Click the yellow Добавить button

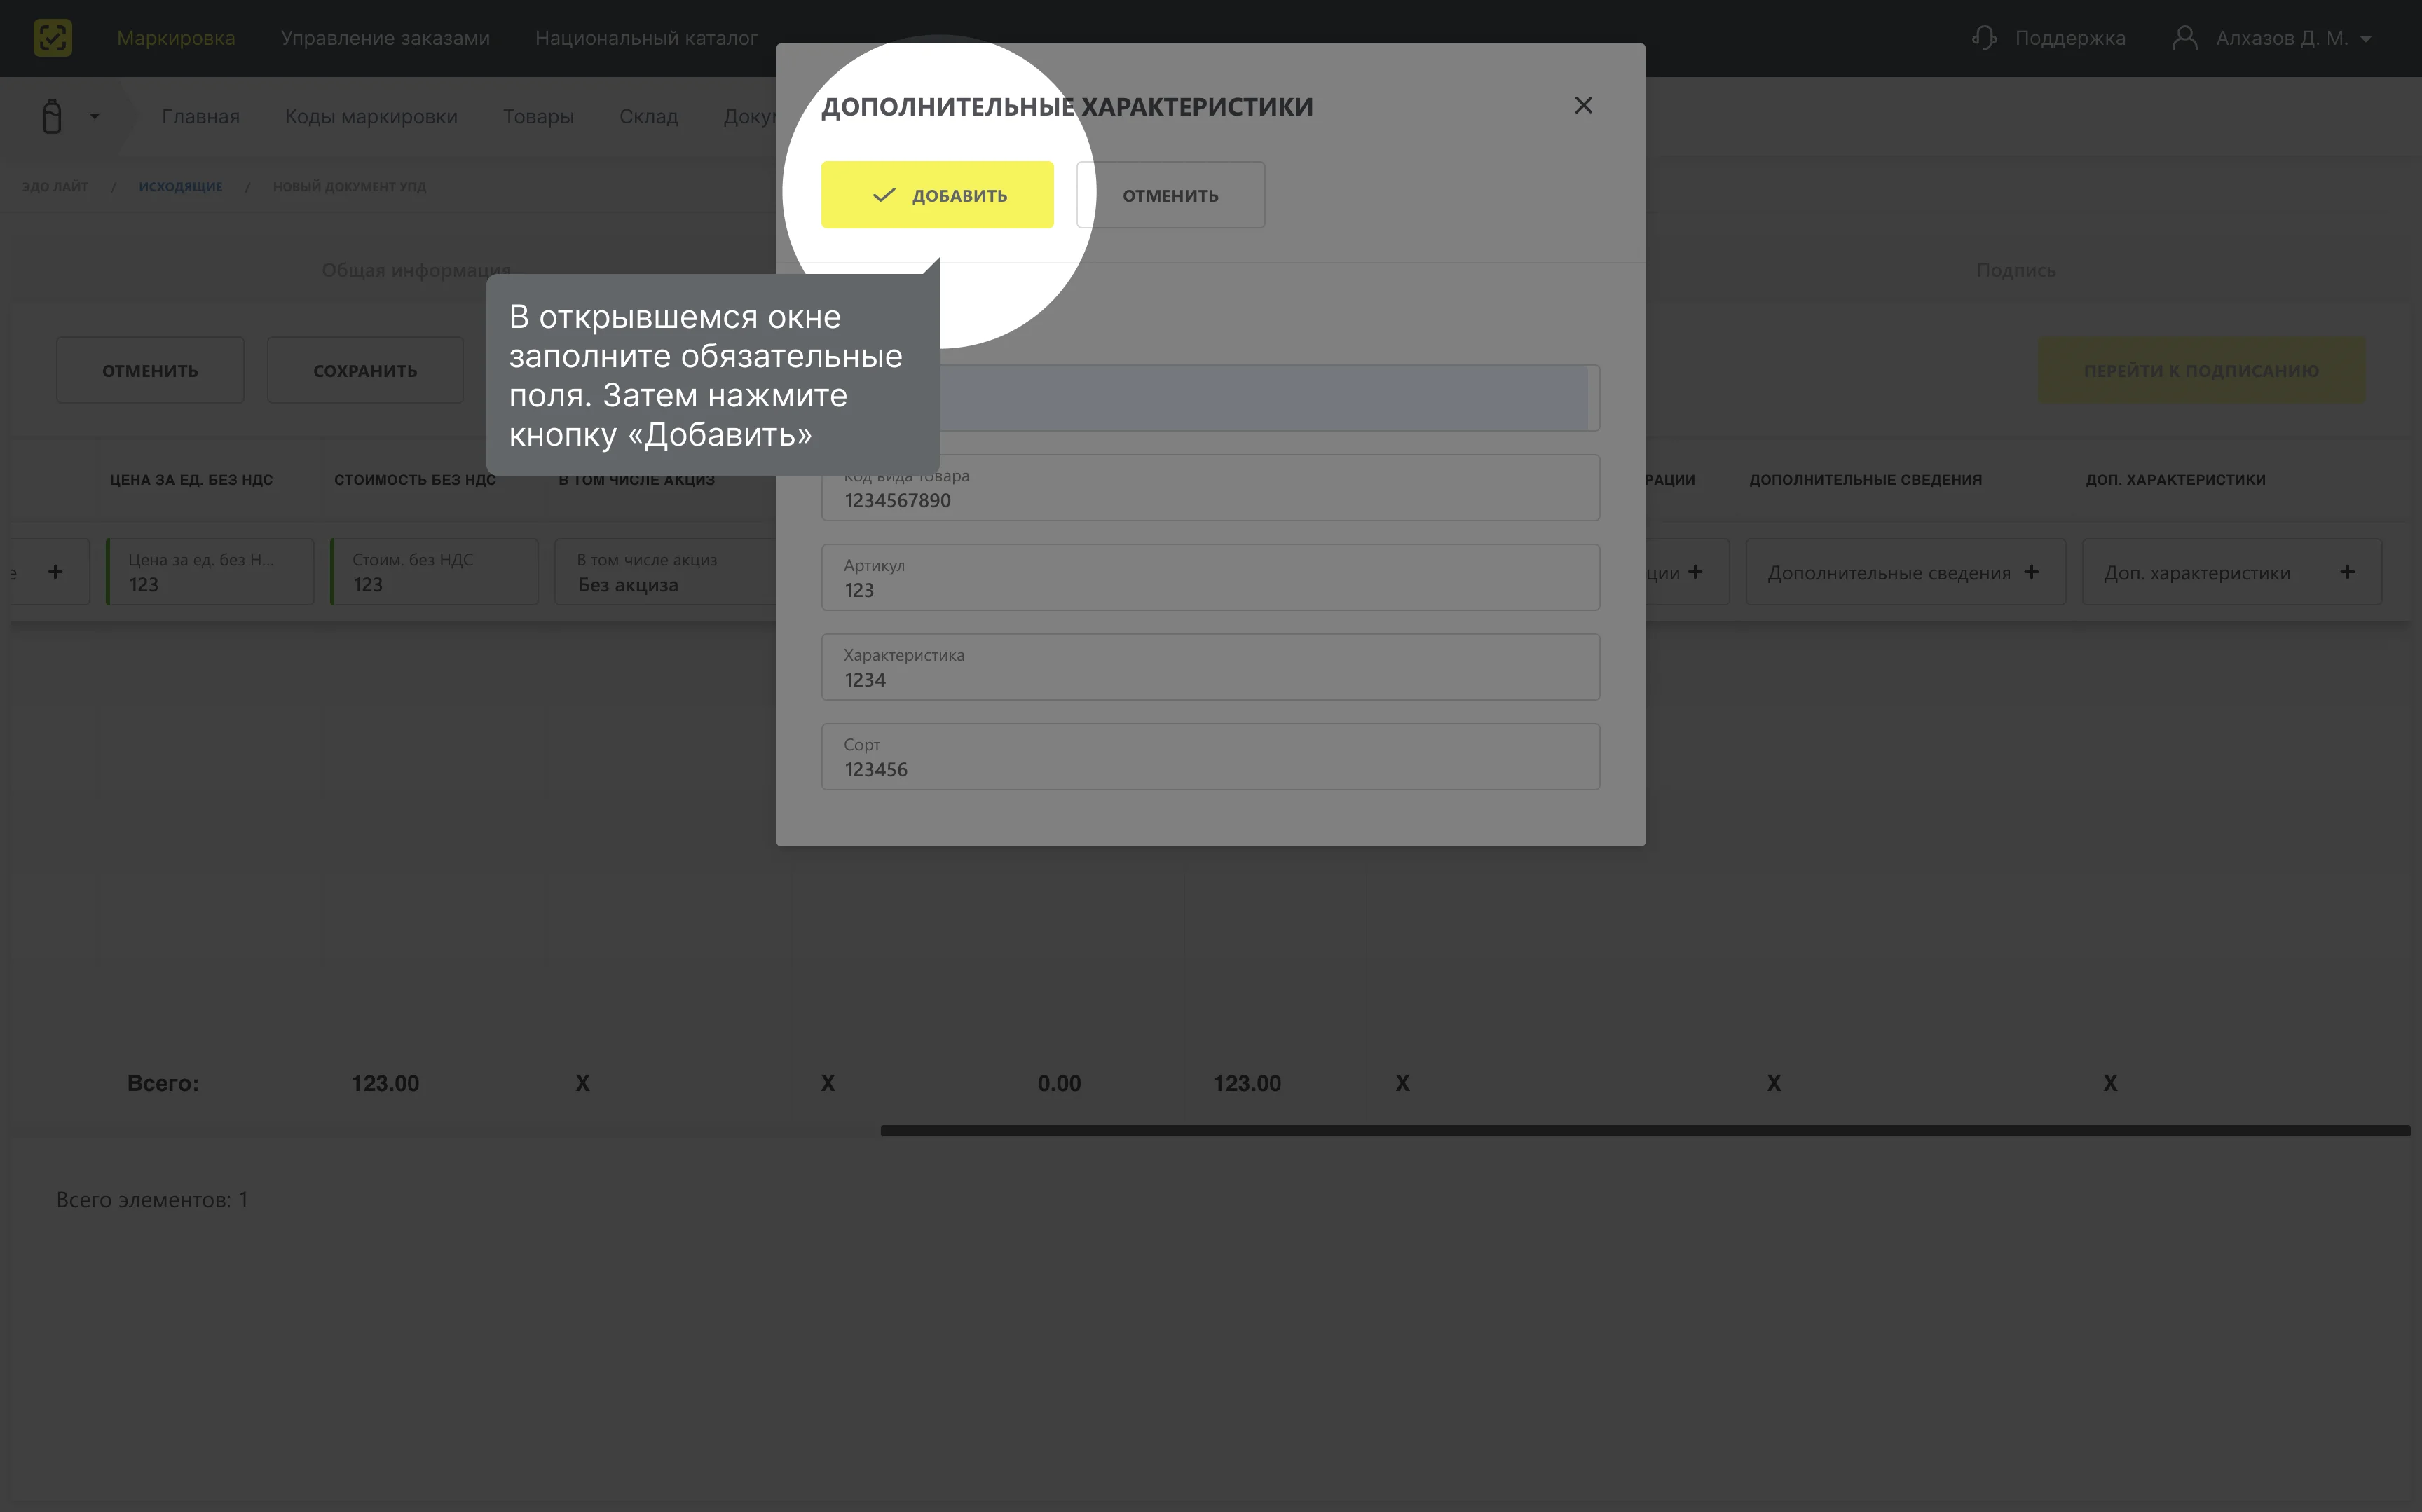click(x=937, y=195)
